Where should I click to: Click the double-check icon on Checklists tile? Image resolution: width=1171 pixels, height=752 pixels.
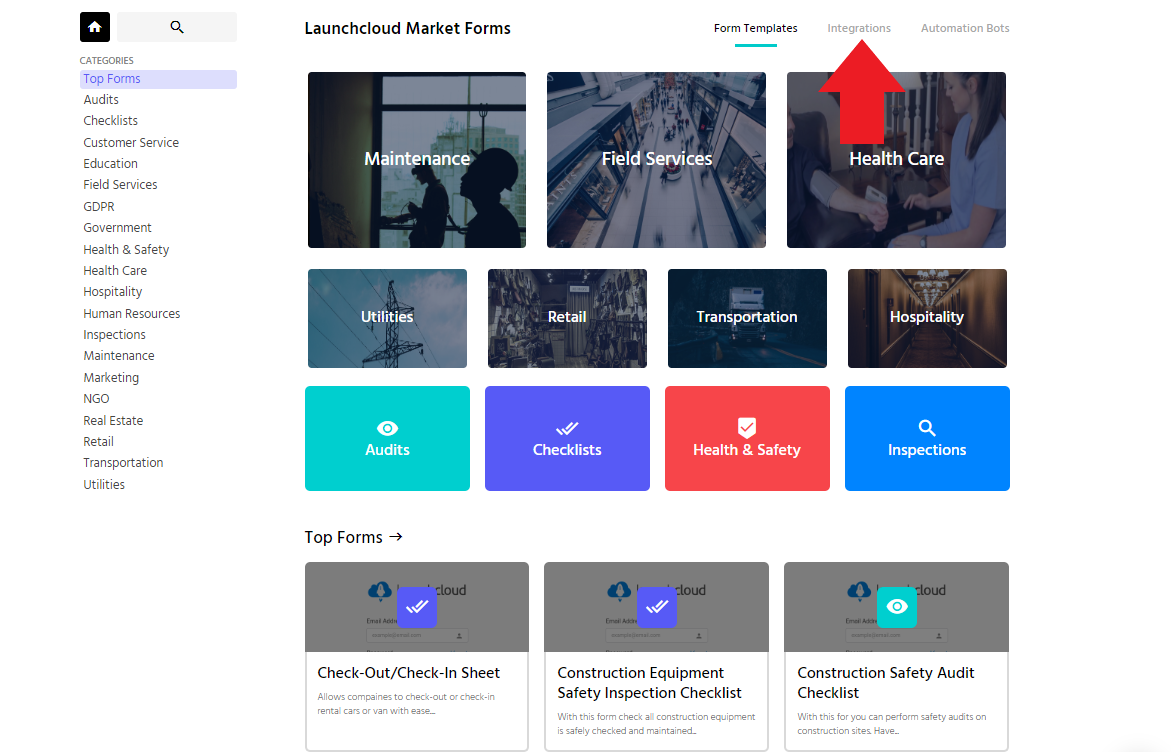[567, 428]
